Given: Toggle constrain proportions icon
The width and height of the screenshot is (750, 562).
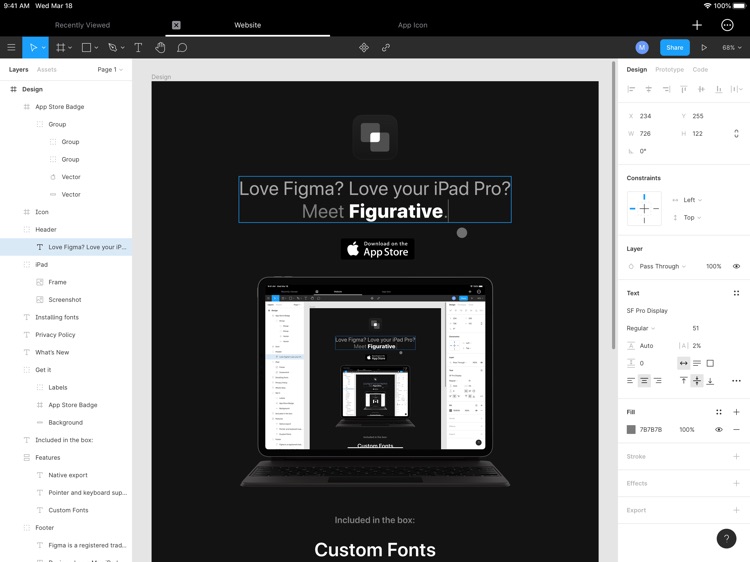Looking at the screenshot, I should click(736, 133).
